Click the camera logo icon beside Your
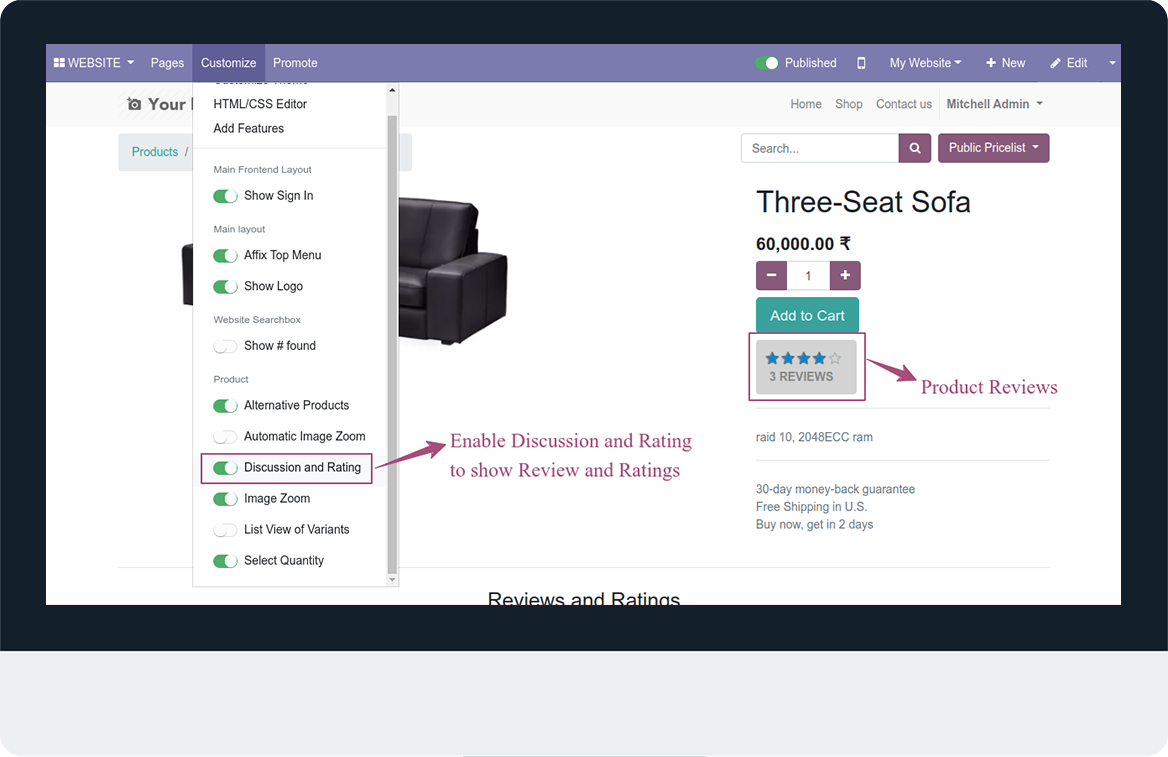Image resolution: width=1168 pixels, height=757 pixels. tap(134, 104)
